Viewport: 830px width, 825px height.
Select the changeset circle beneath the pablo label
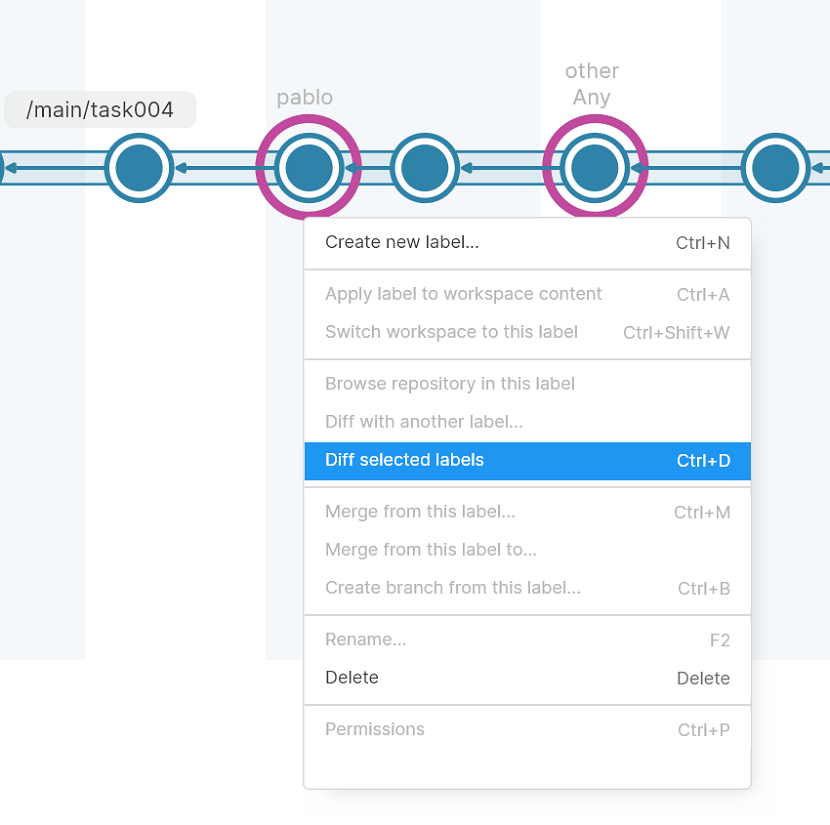tap(308, 167)
